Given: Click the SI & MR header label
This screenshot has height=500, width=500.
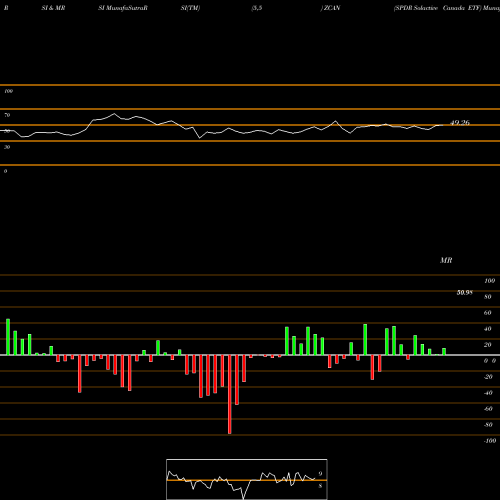Looking at the screenshot, I should click(x=53, y=8).
